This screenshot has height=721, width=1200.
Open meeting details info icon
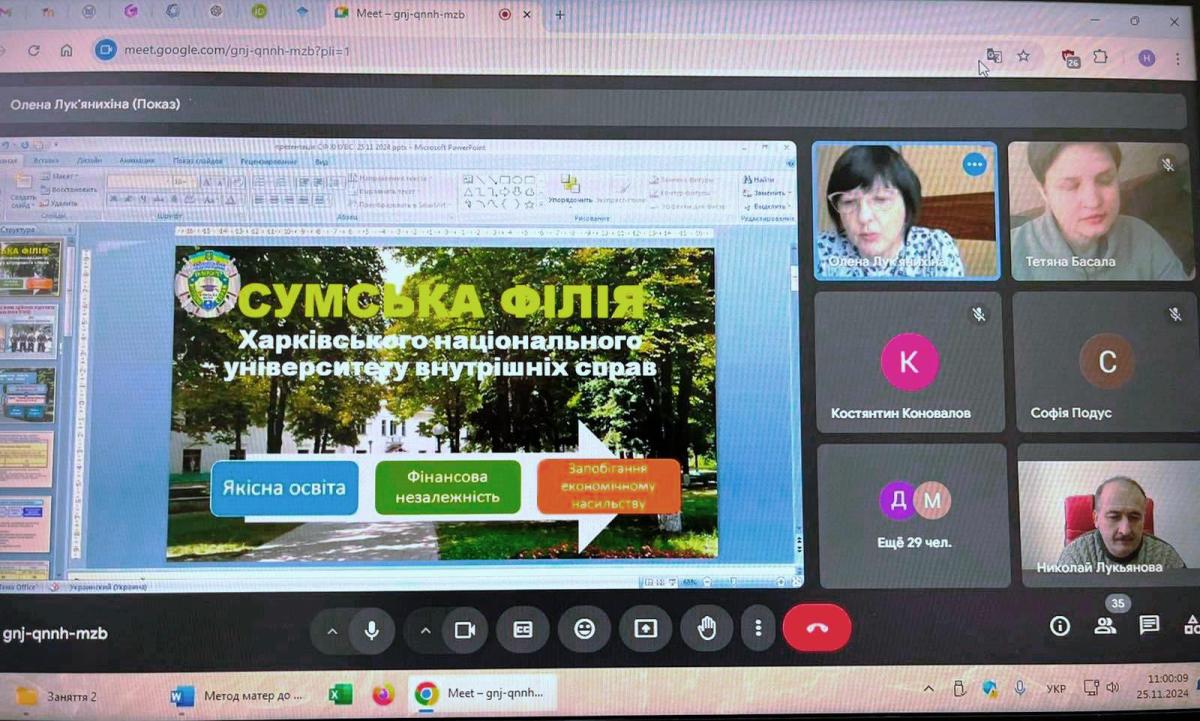1060,626
